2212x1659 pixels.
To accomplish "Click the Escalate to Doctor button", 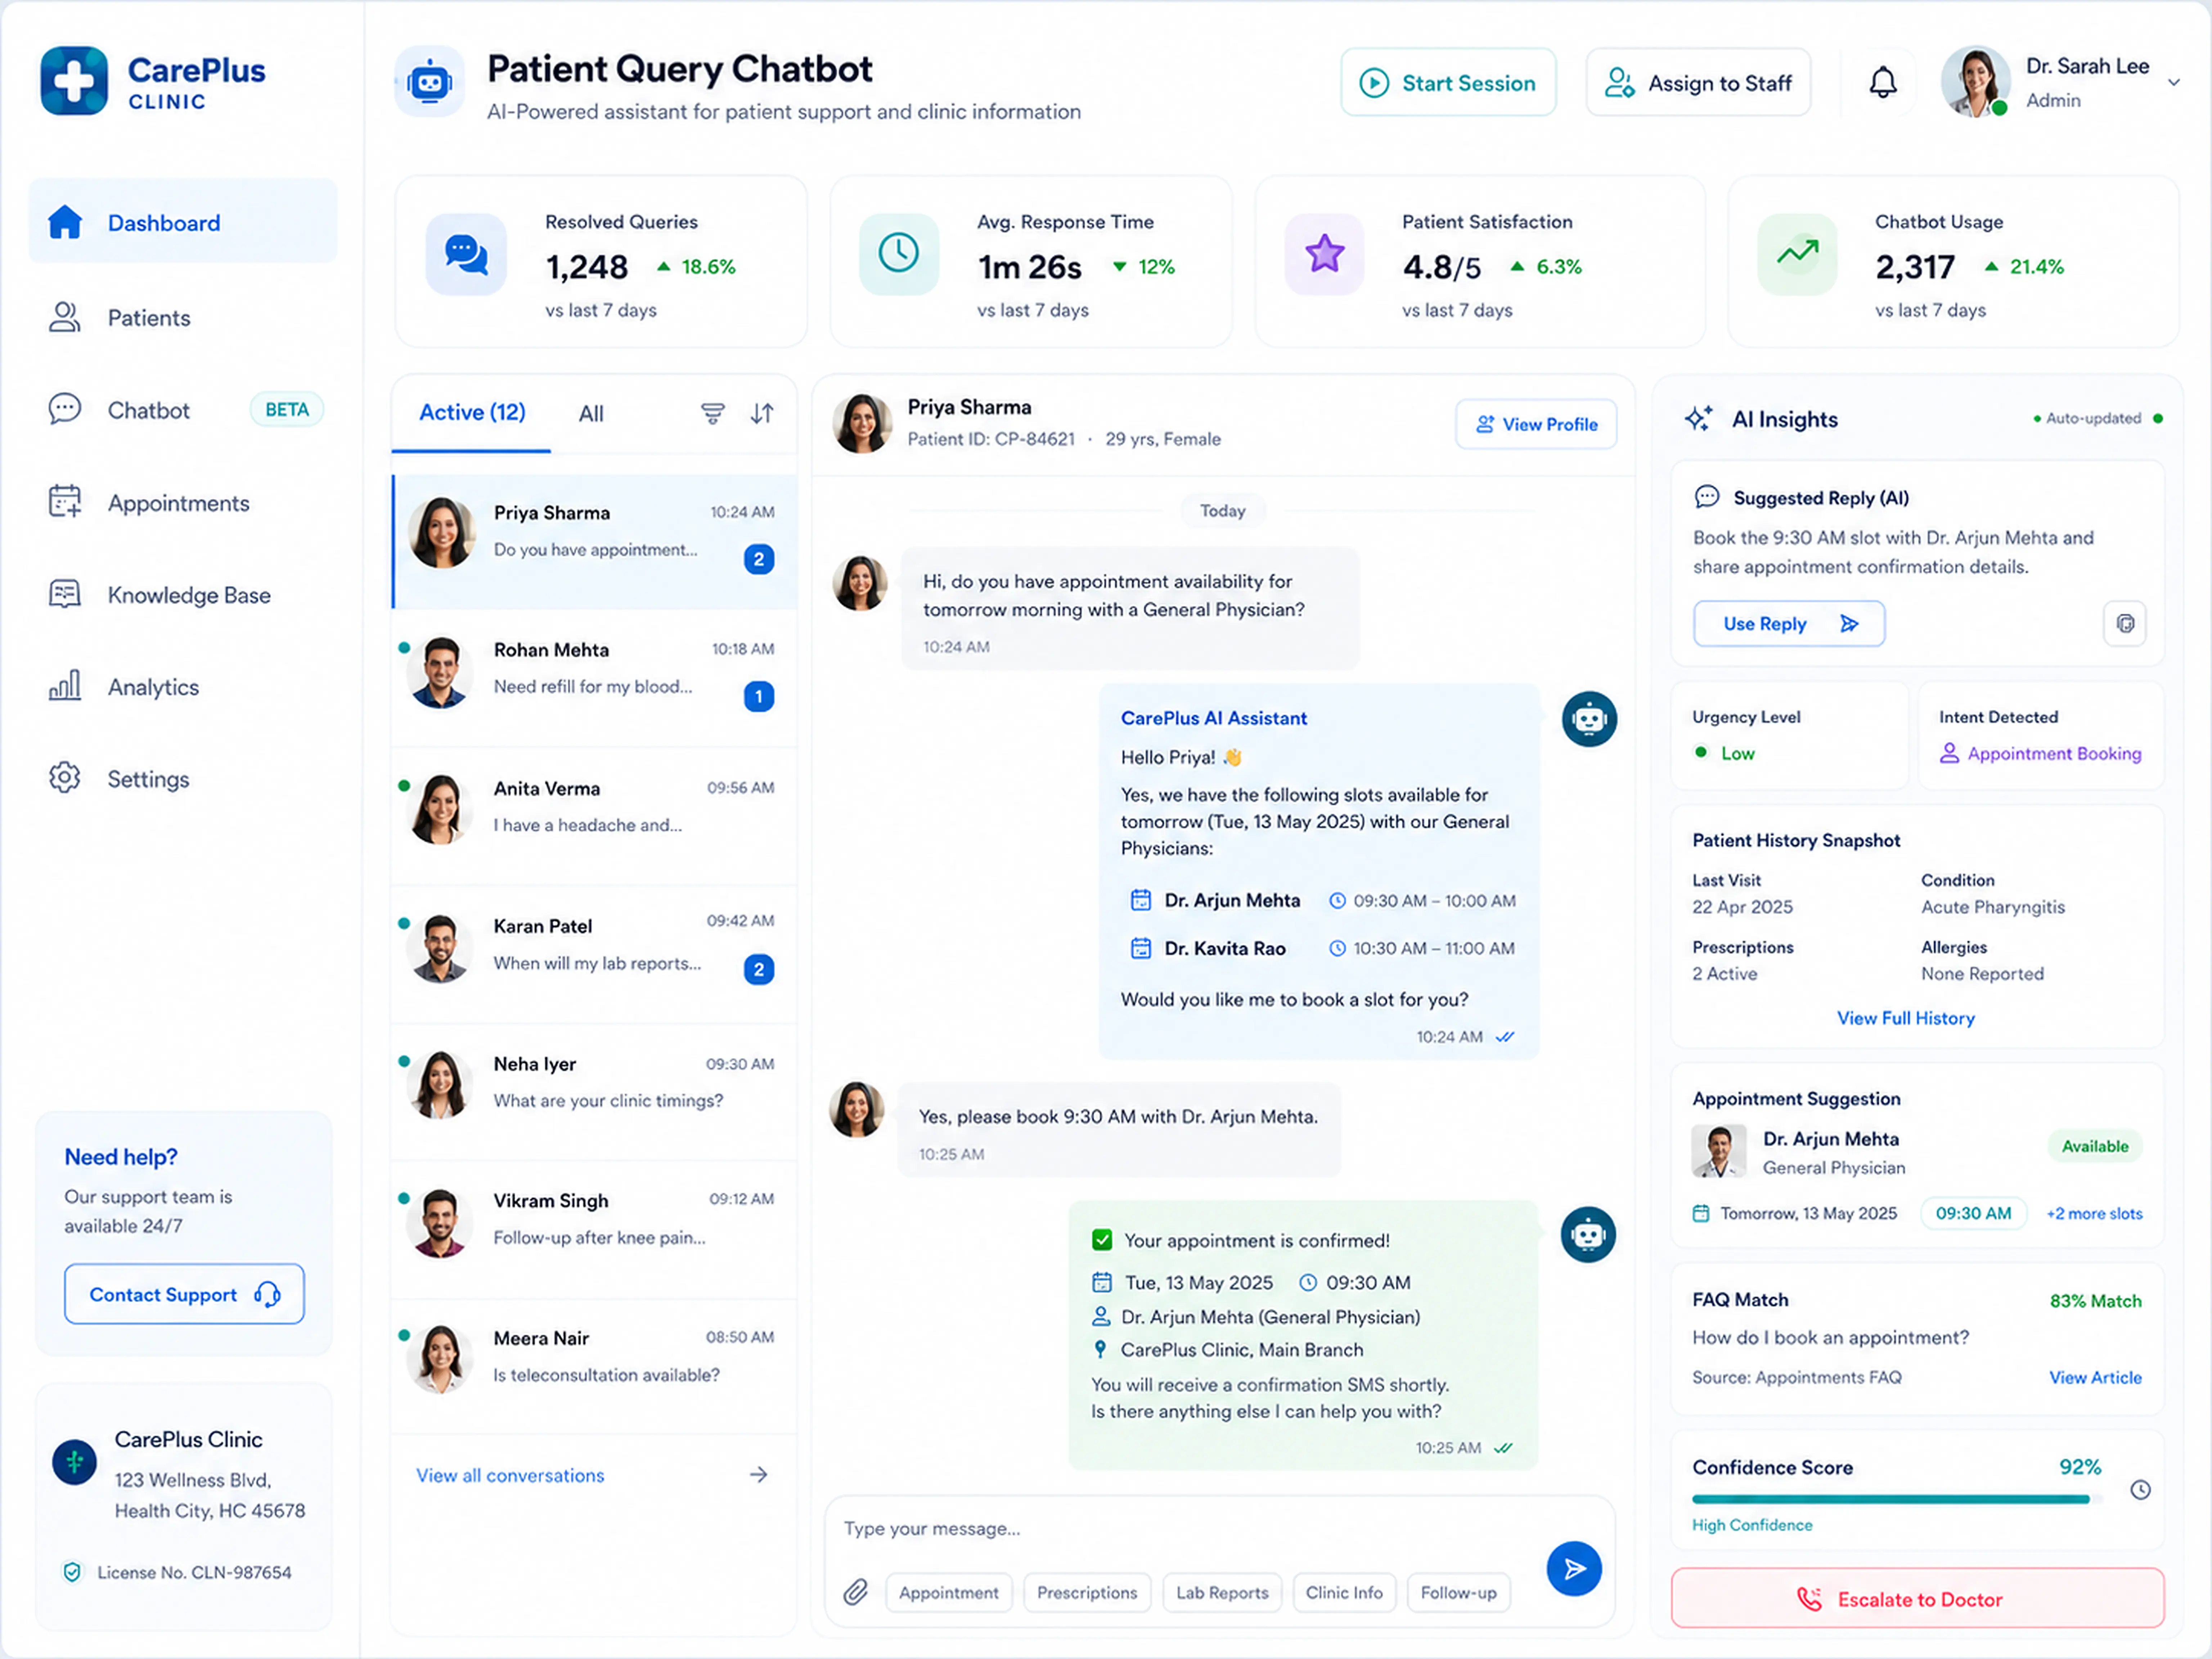I will [x=1917, y=1599].
